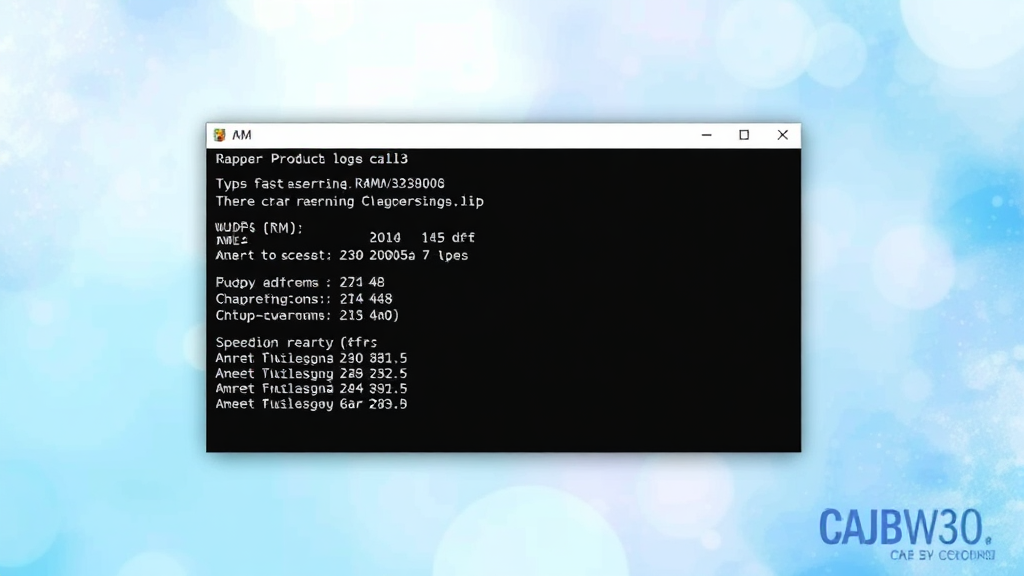Click the "WUDPS (RM):" header line
The height and width of the screenshot is (576, 1024).
(x=258, y=227)
